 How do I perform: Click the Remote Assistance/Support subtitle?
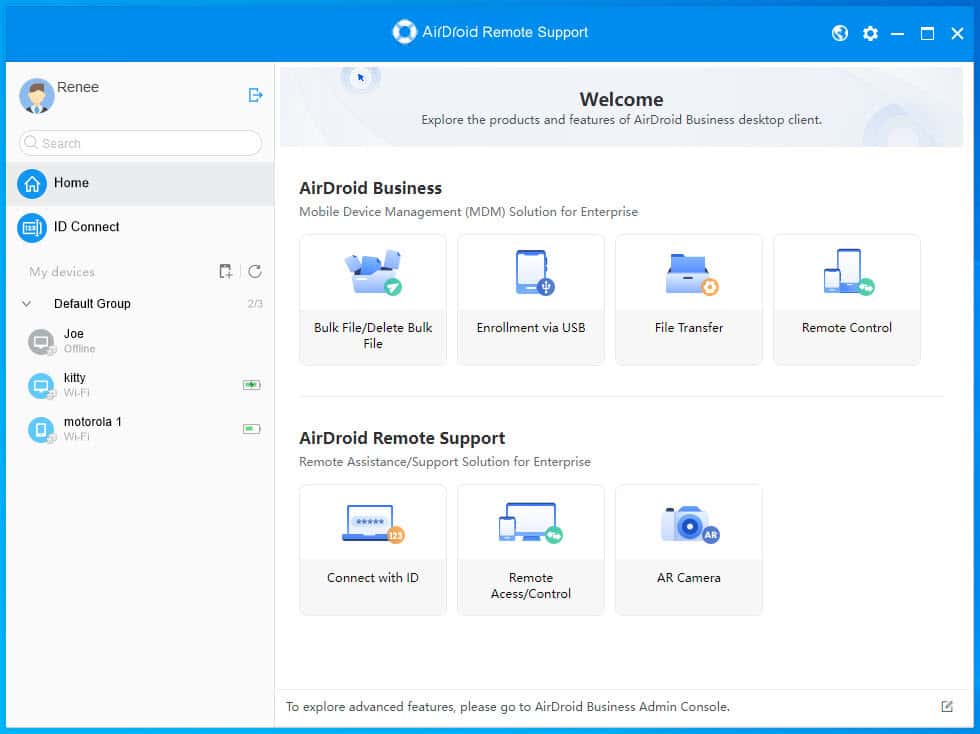coord(444,462)
